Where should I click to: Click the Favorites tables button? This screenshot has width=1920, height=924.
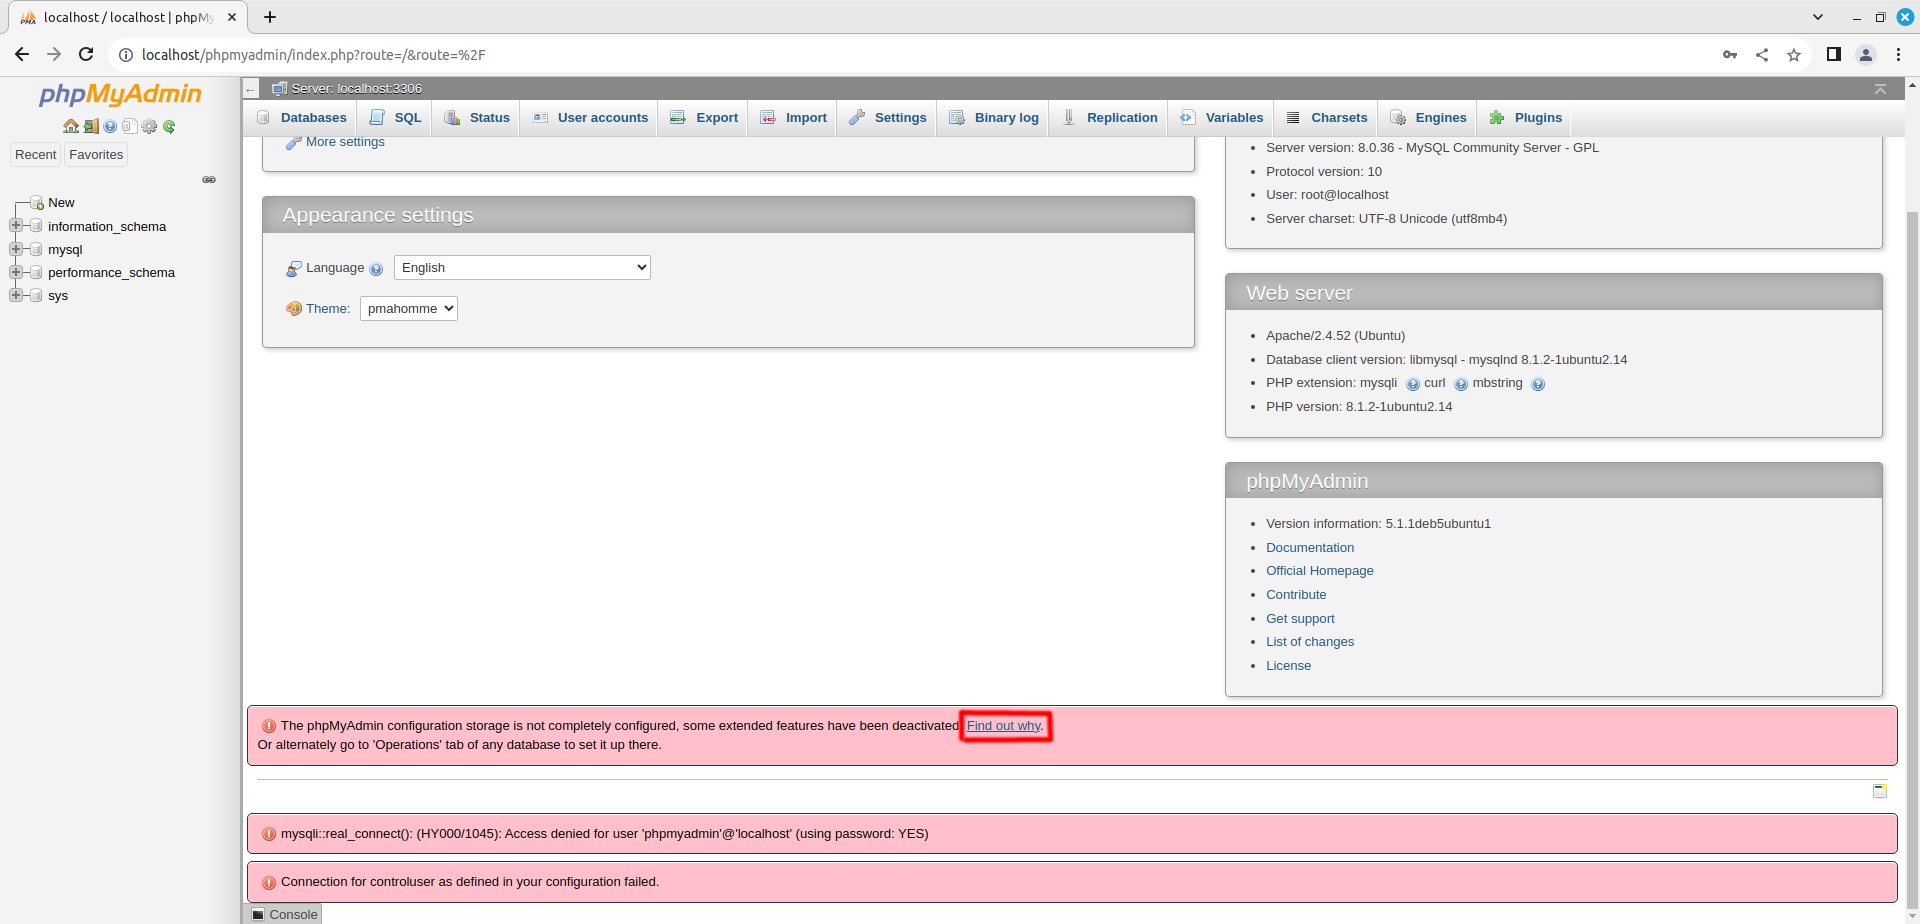click(x=96, y=155)
